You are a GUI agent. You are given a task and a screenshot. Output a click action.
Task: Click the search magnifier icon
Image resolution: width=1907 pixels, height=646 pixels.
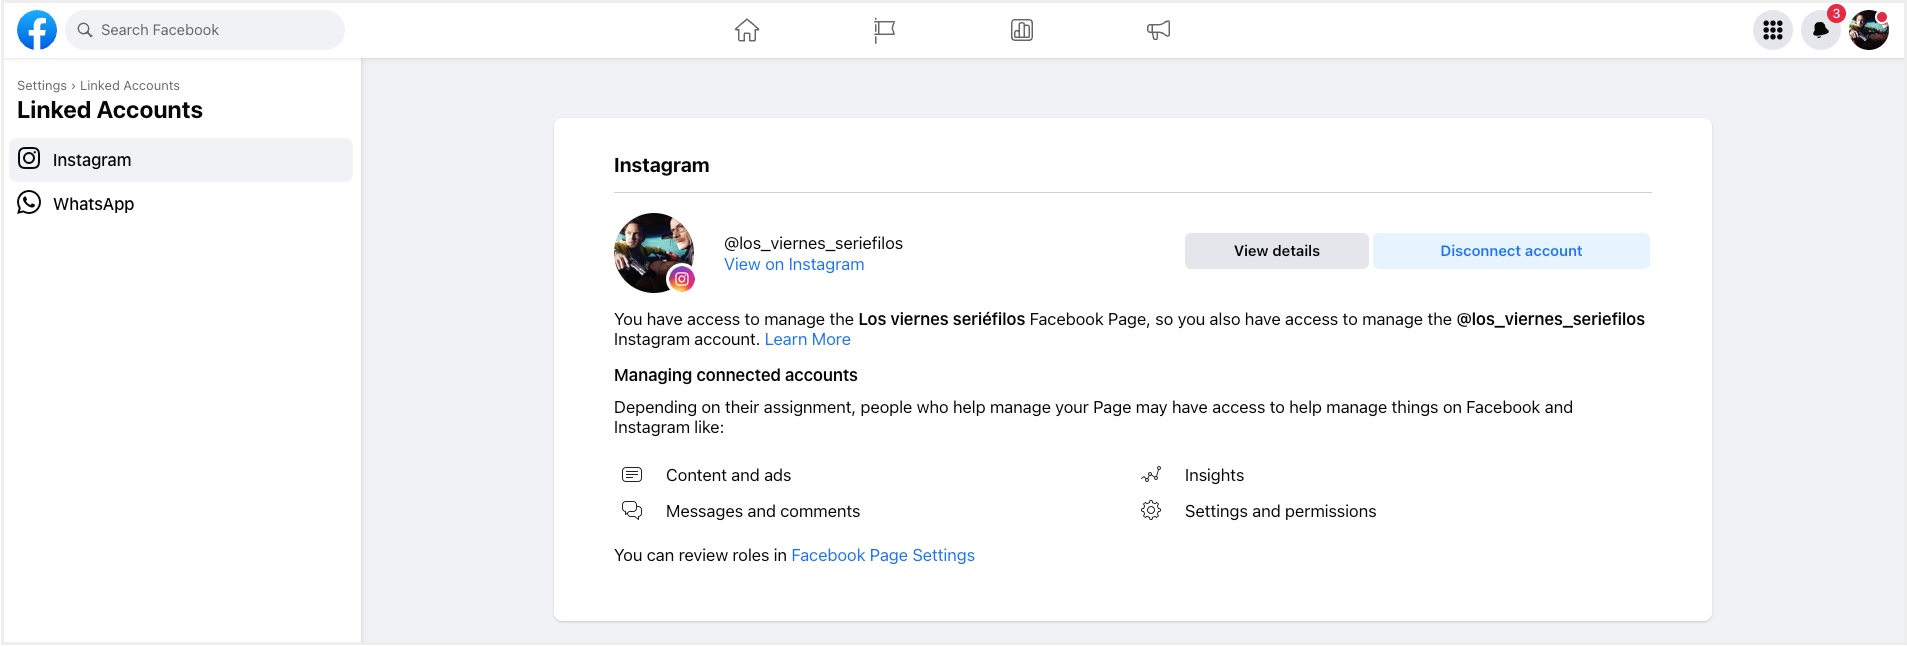[85, 30]
